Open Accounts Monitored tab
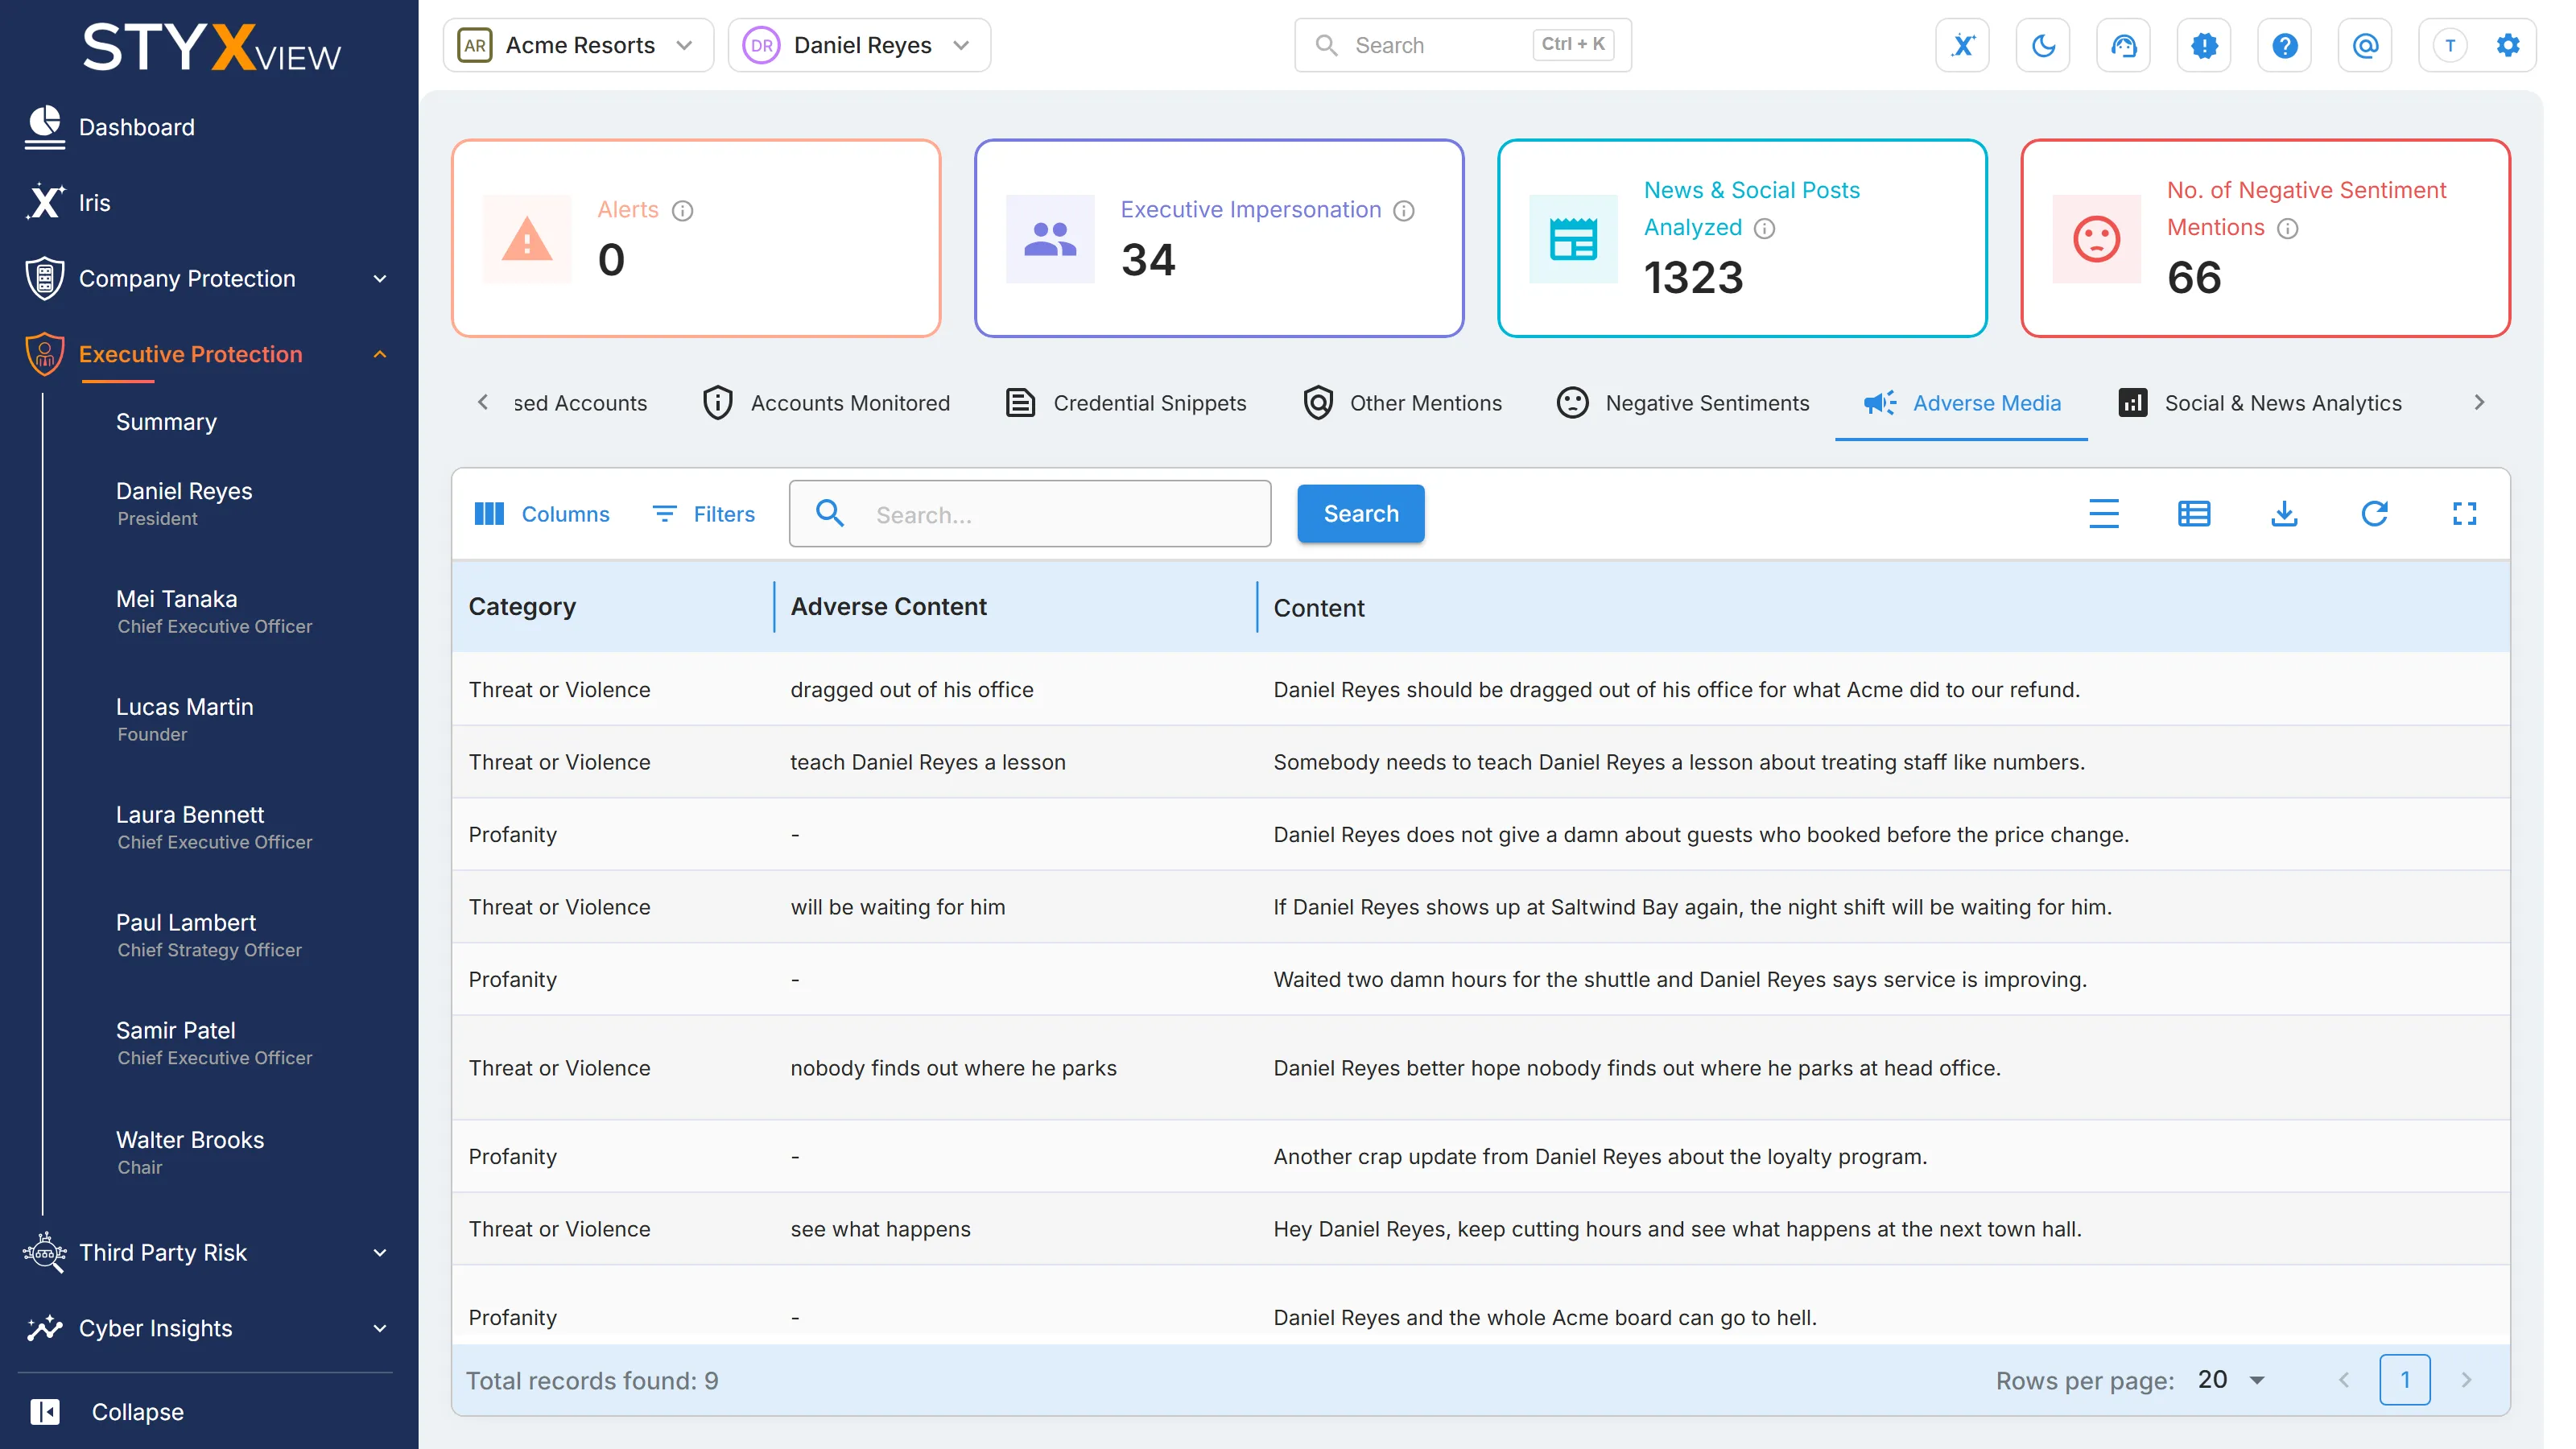This screenshot has height=1449, width=2576. (x=826, y=403)
